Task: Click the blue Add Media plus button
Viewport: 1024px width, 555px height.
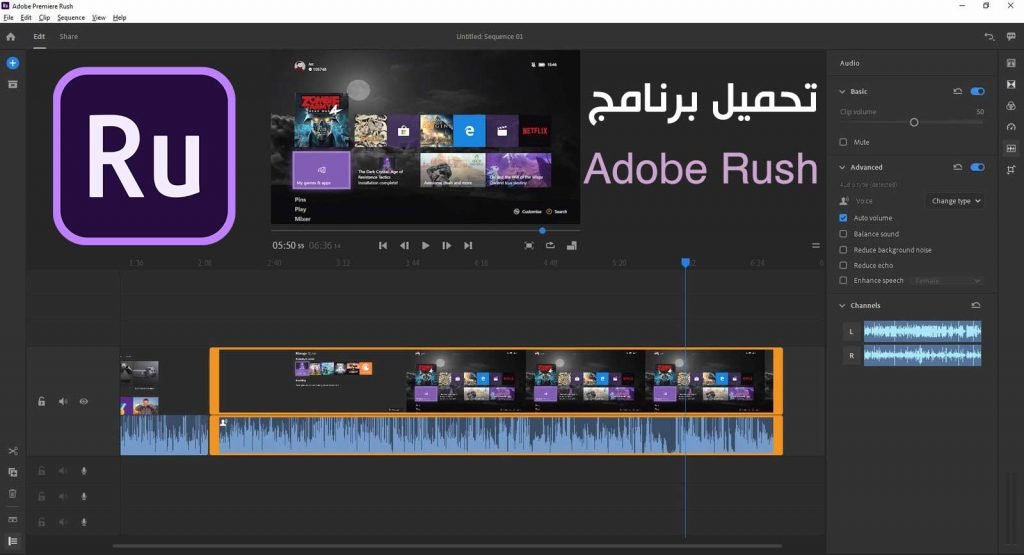Action: [12, 63]
